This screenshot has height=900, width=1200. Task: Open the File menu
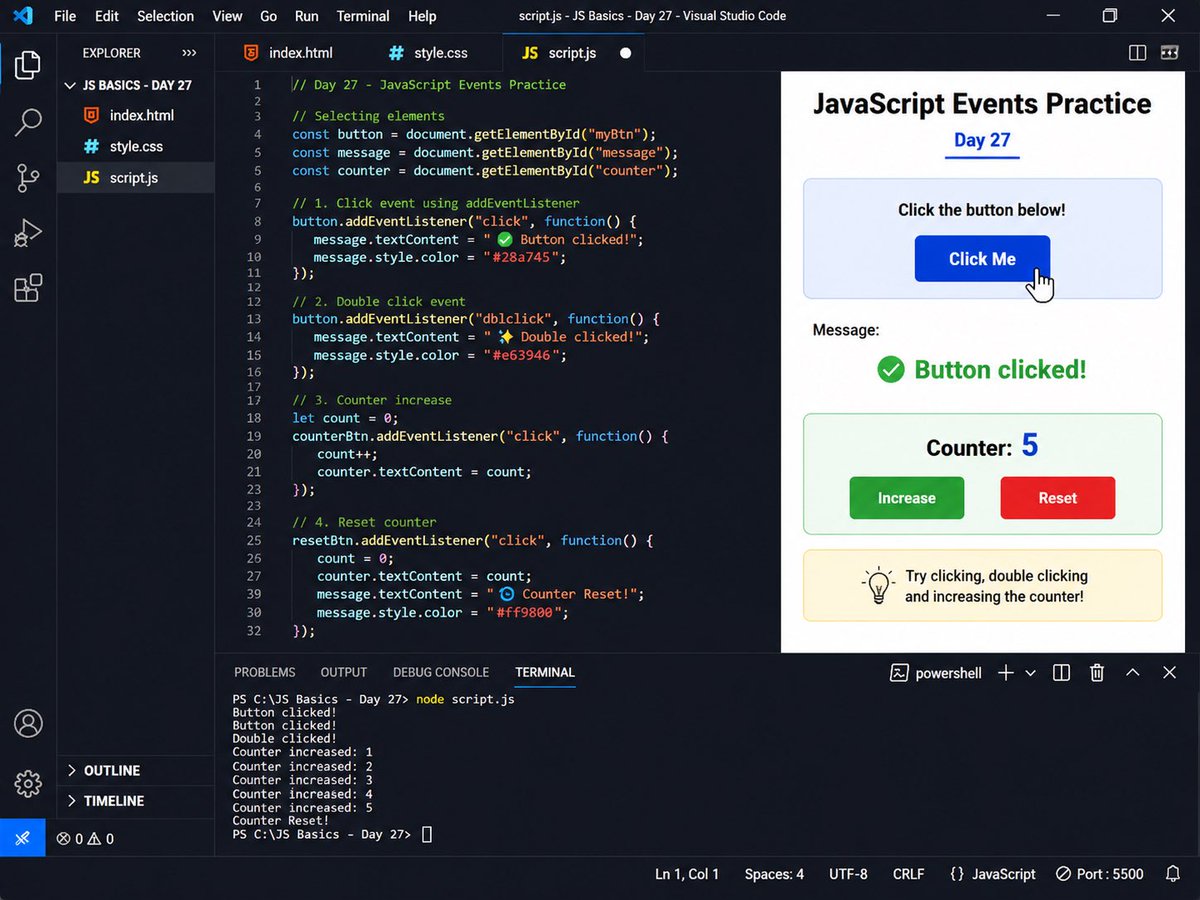pos(65,16)
